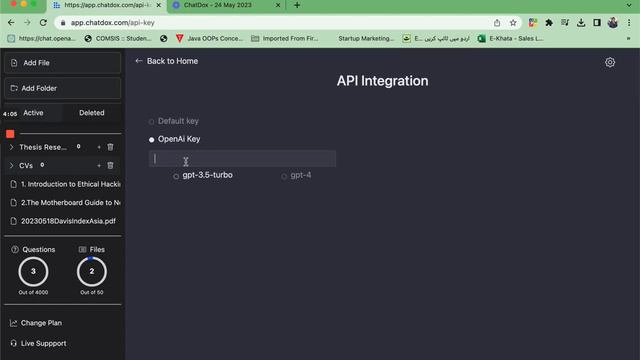This screenshot has width=640, height=360.
Task: Open the tab search dropdown arrow
Action: 629,5
